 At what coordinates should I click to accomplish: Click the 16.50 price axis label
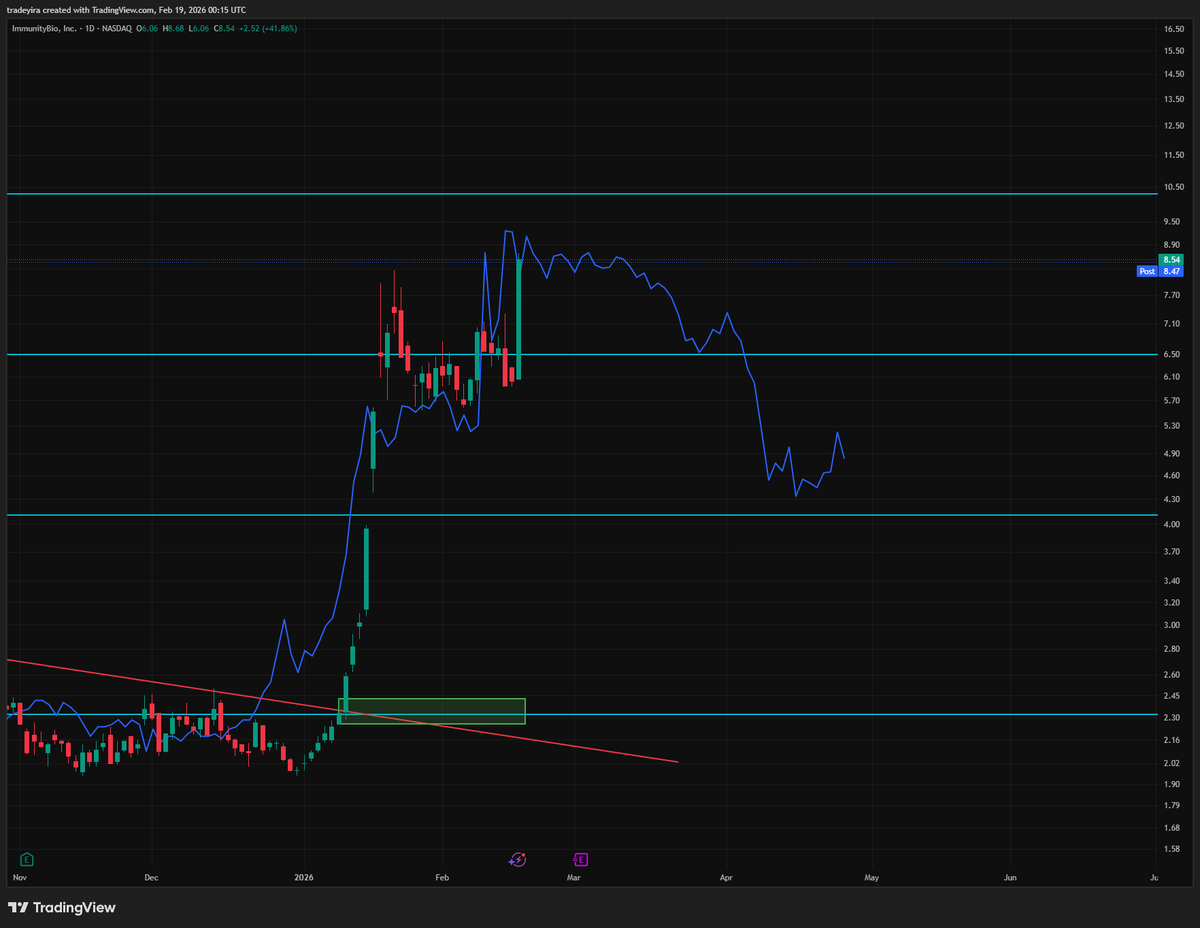(x=1173, y=30)
